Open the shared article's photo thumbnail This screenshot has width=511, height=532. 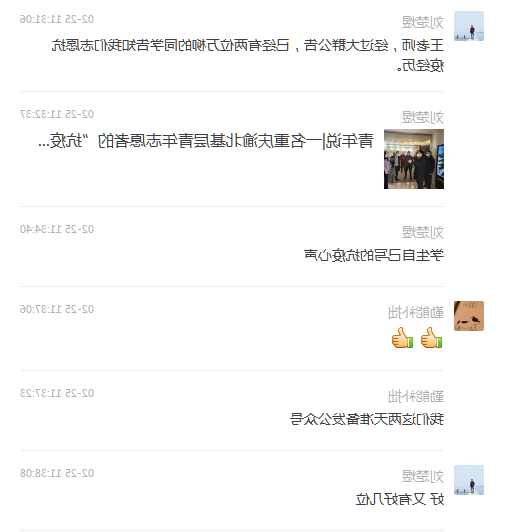[x=414, y=159]
